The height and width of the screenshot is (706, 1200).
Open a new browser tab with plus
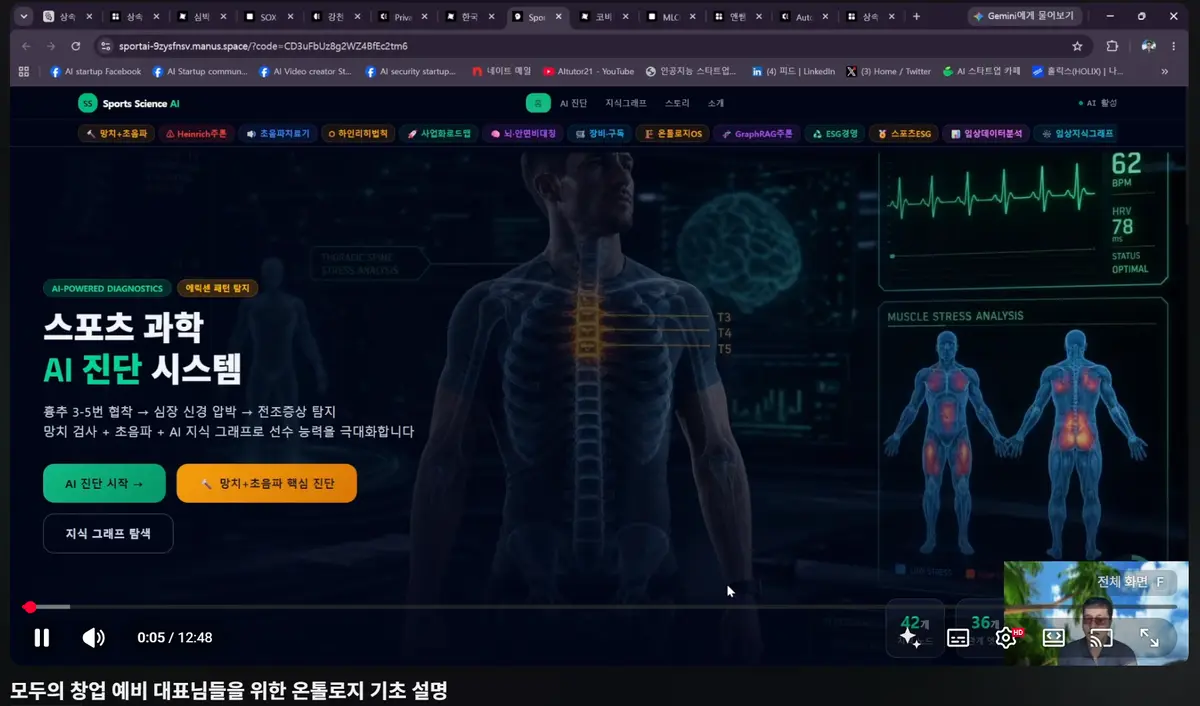tap(916, 16)
